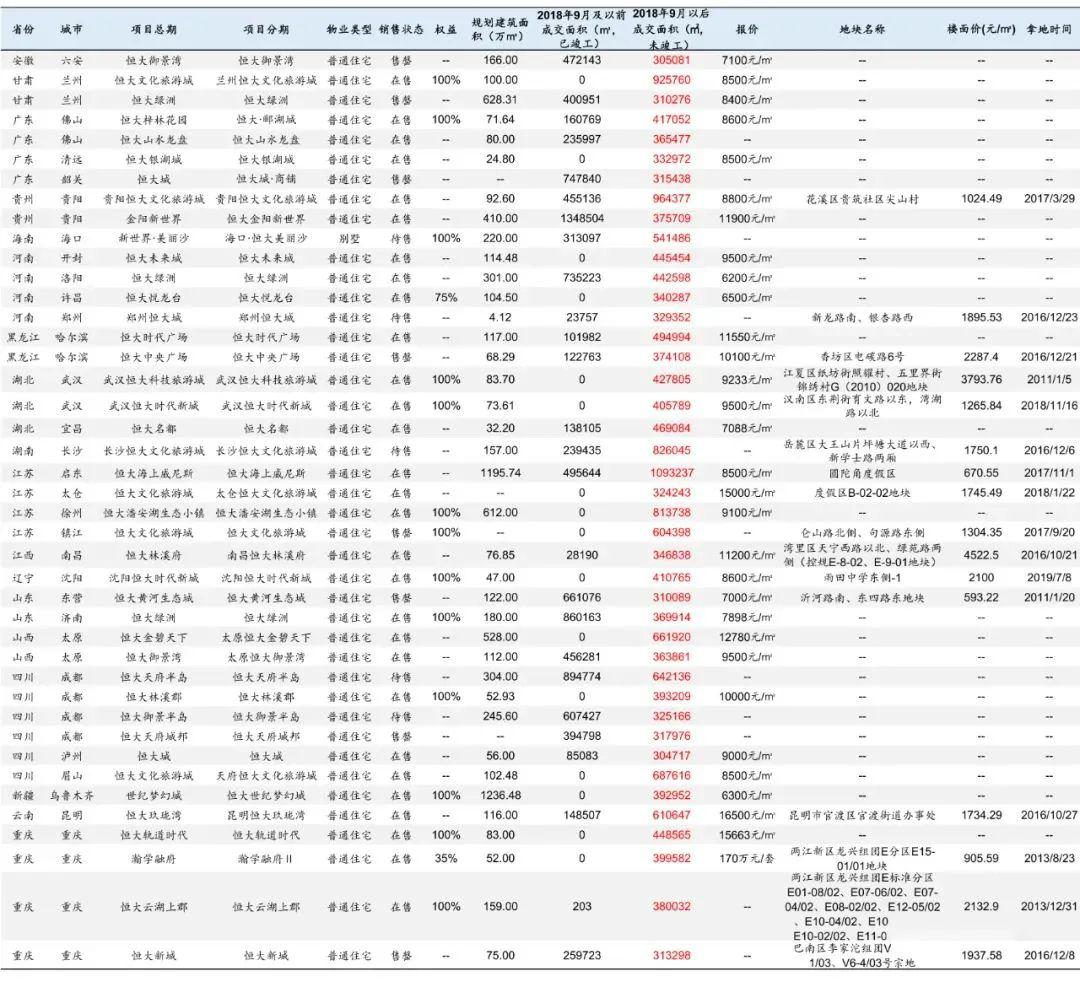Select the 别墅 property type cell

(x=348, y=238)
